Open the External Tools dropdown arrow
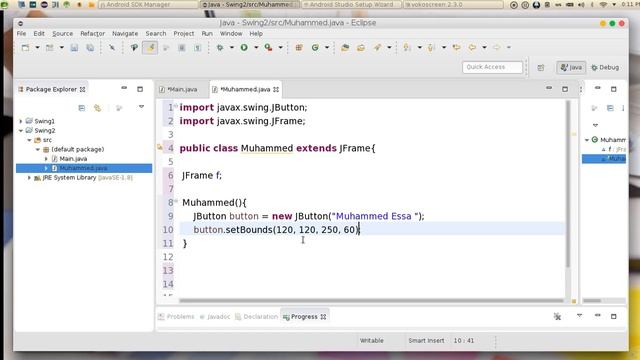 (x=280, y=48)
